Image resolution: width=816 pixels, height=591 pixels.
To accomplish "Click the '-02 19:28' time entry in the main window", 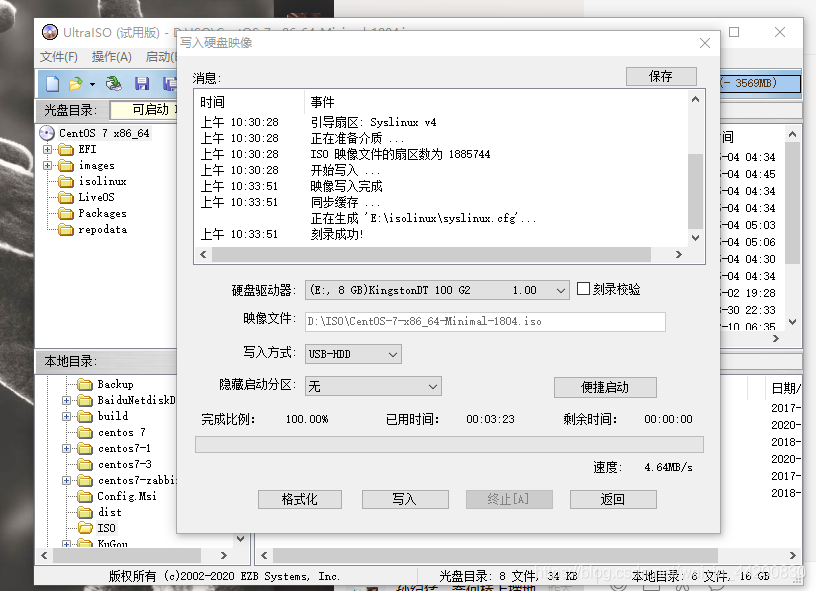I will (x=748, y=293).
